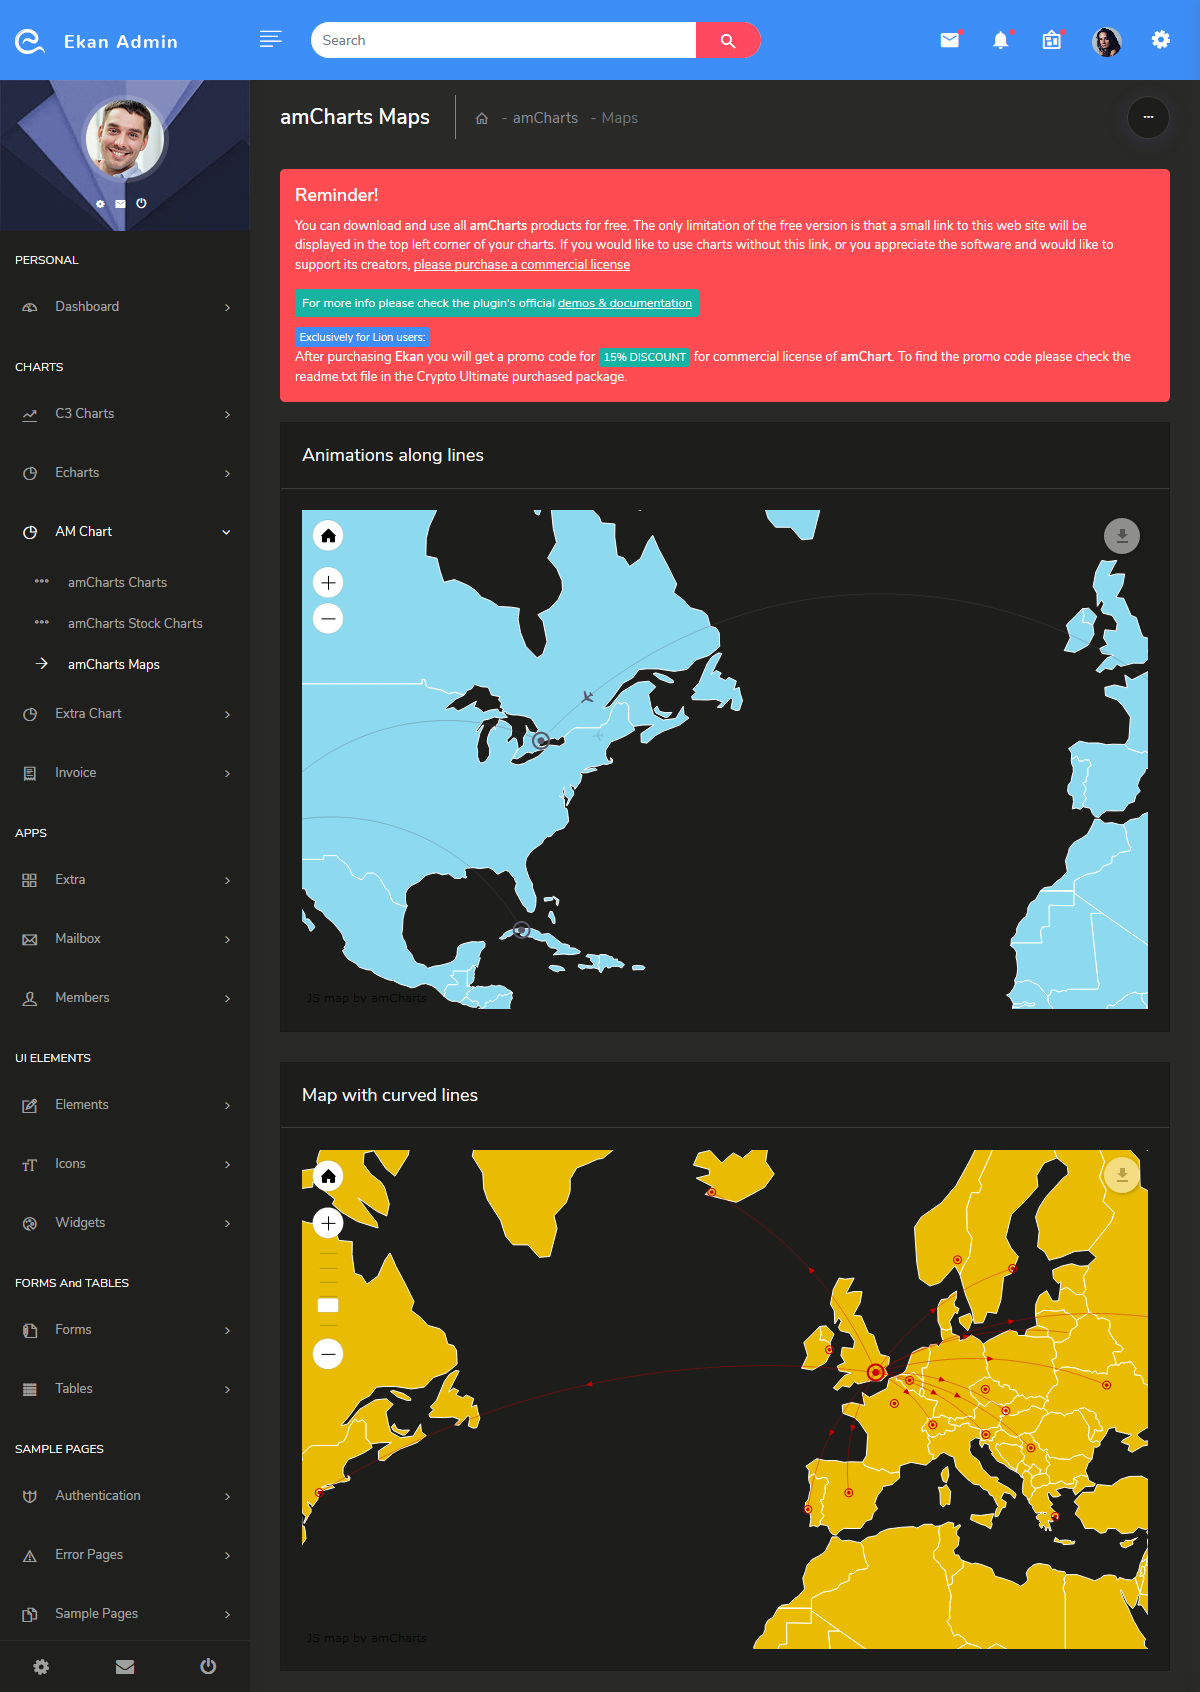The image size is (1200, 1692).
Task: Click the red search submit button
Action: click(x=728, y=40)
